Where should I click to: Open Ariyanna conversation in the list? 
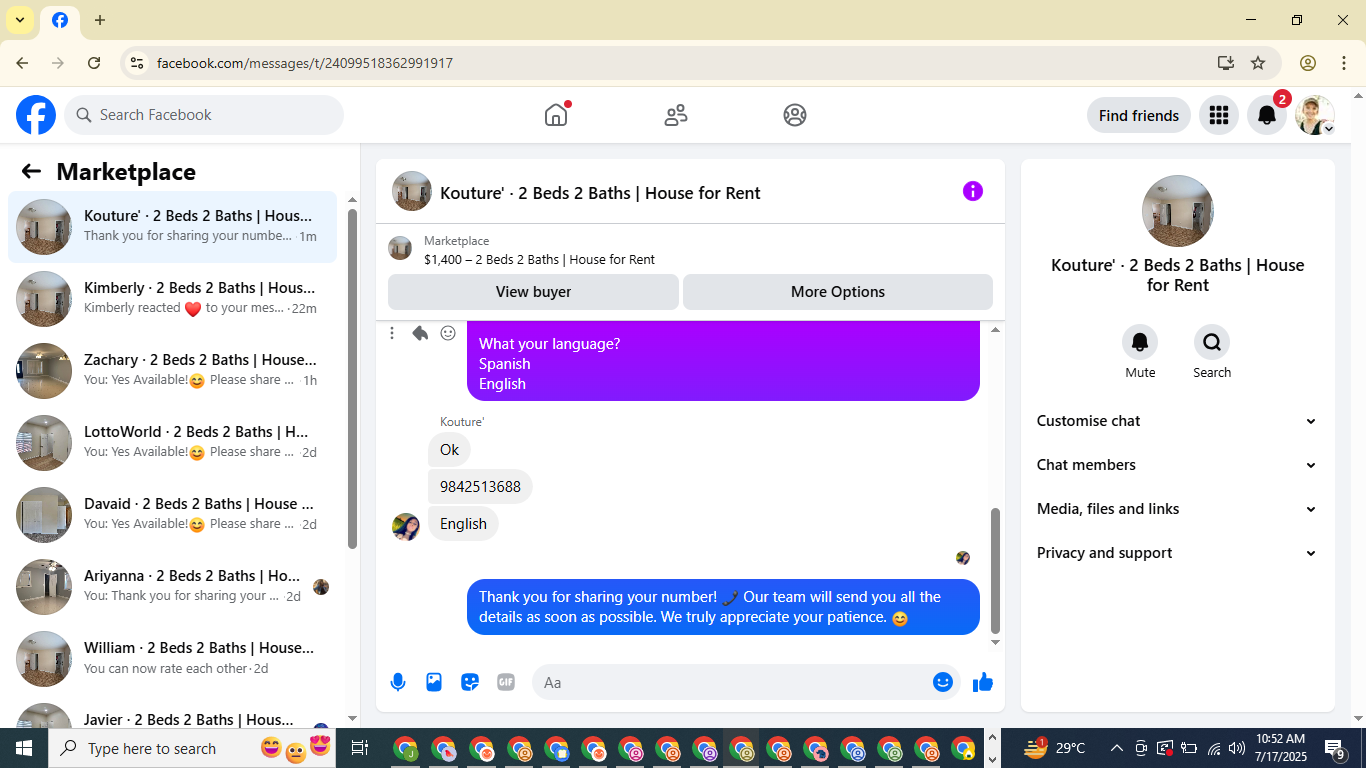pos(173,587)
